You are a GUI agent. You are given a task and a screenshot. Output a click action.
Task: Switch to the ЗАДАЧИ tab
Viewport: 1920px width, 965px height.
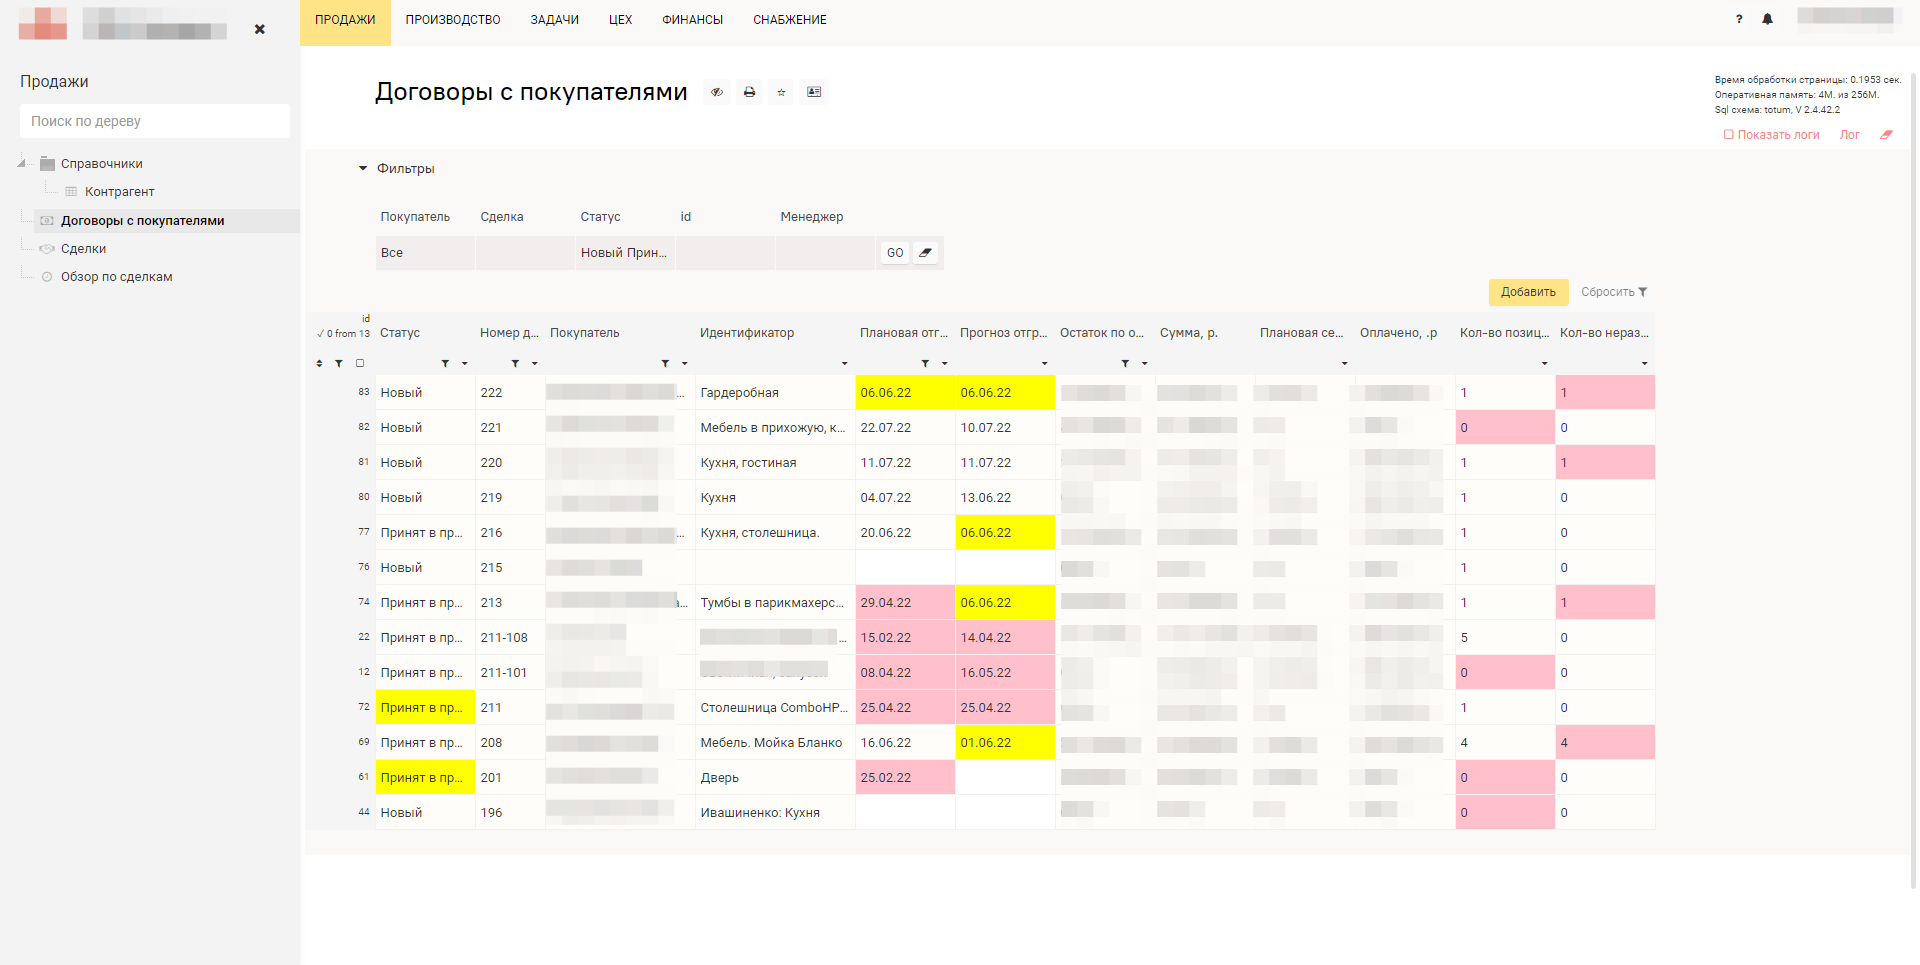coord(555,20)
